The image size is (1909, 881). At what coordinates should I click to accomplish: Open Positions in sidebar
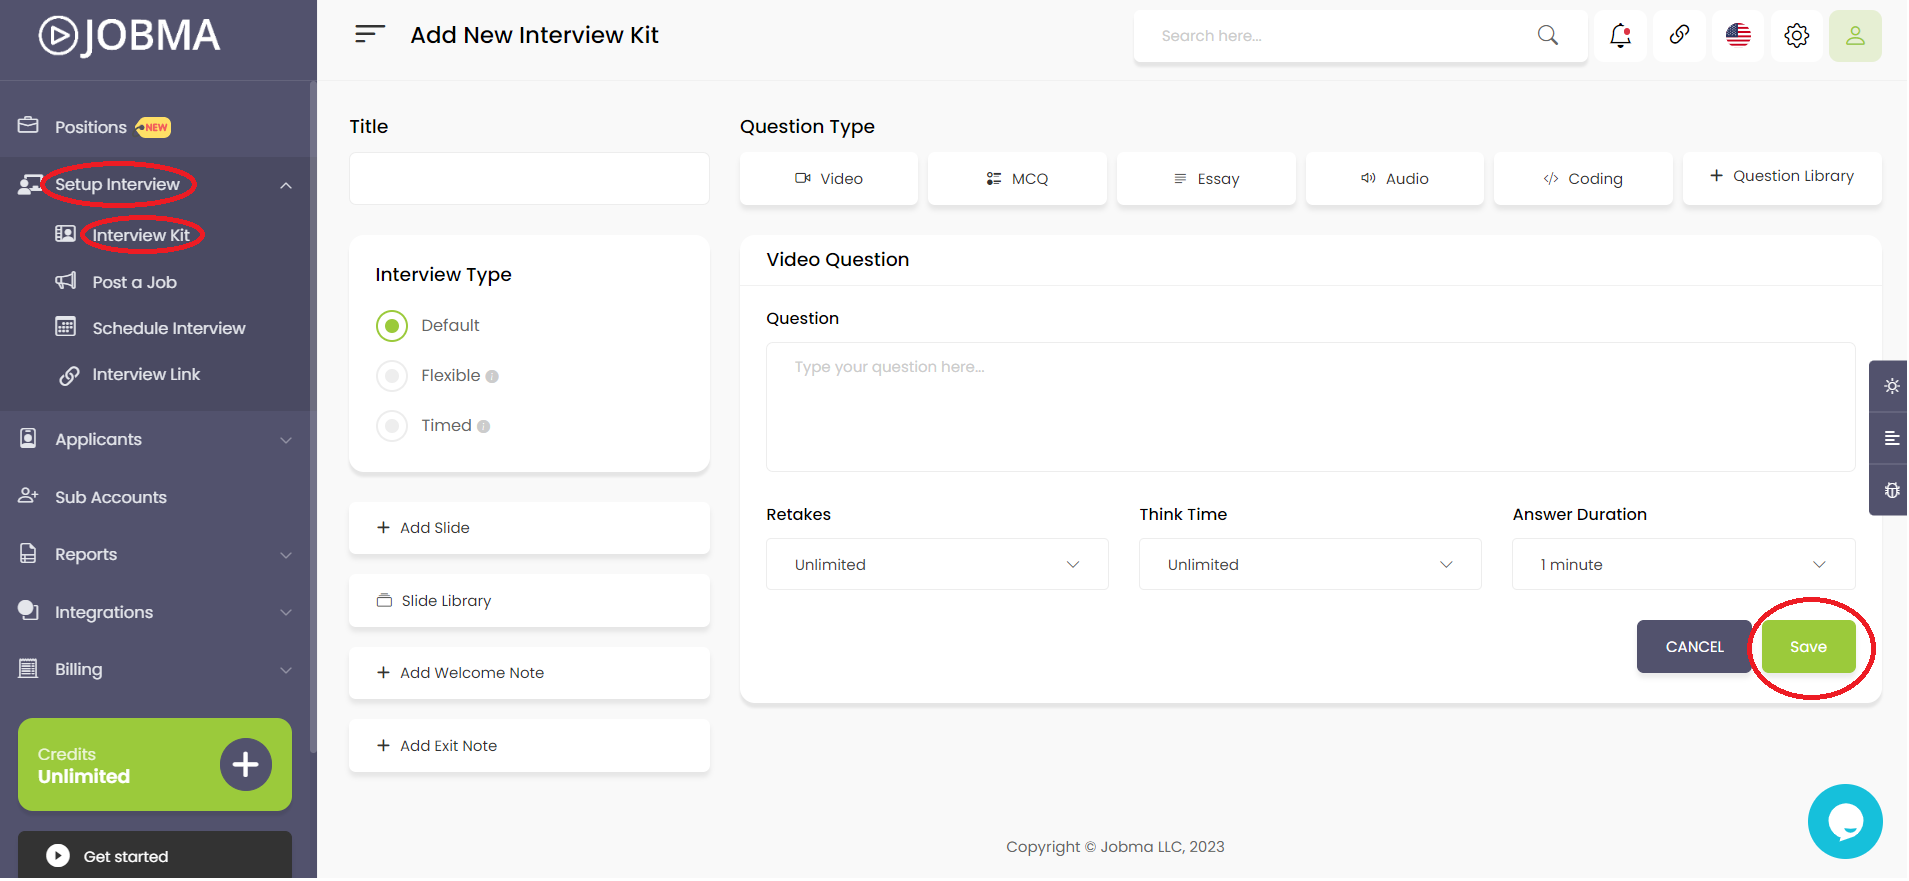point(91,127)
